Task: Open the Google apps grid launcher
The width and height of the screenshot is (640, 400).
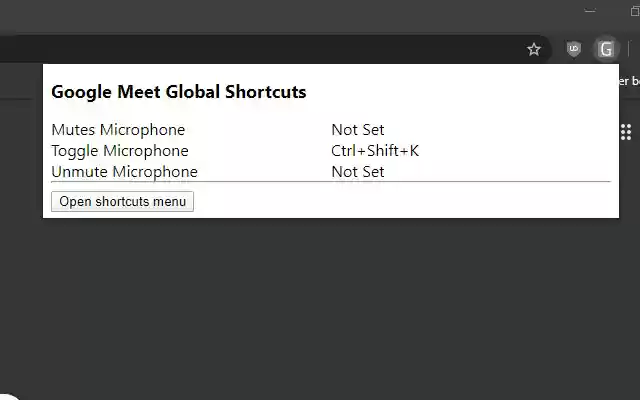Action: point(627,132)
